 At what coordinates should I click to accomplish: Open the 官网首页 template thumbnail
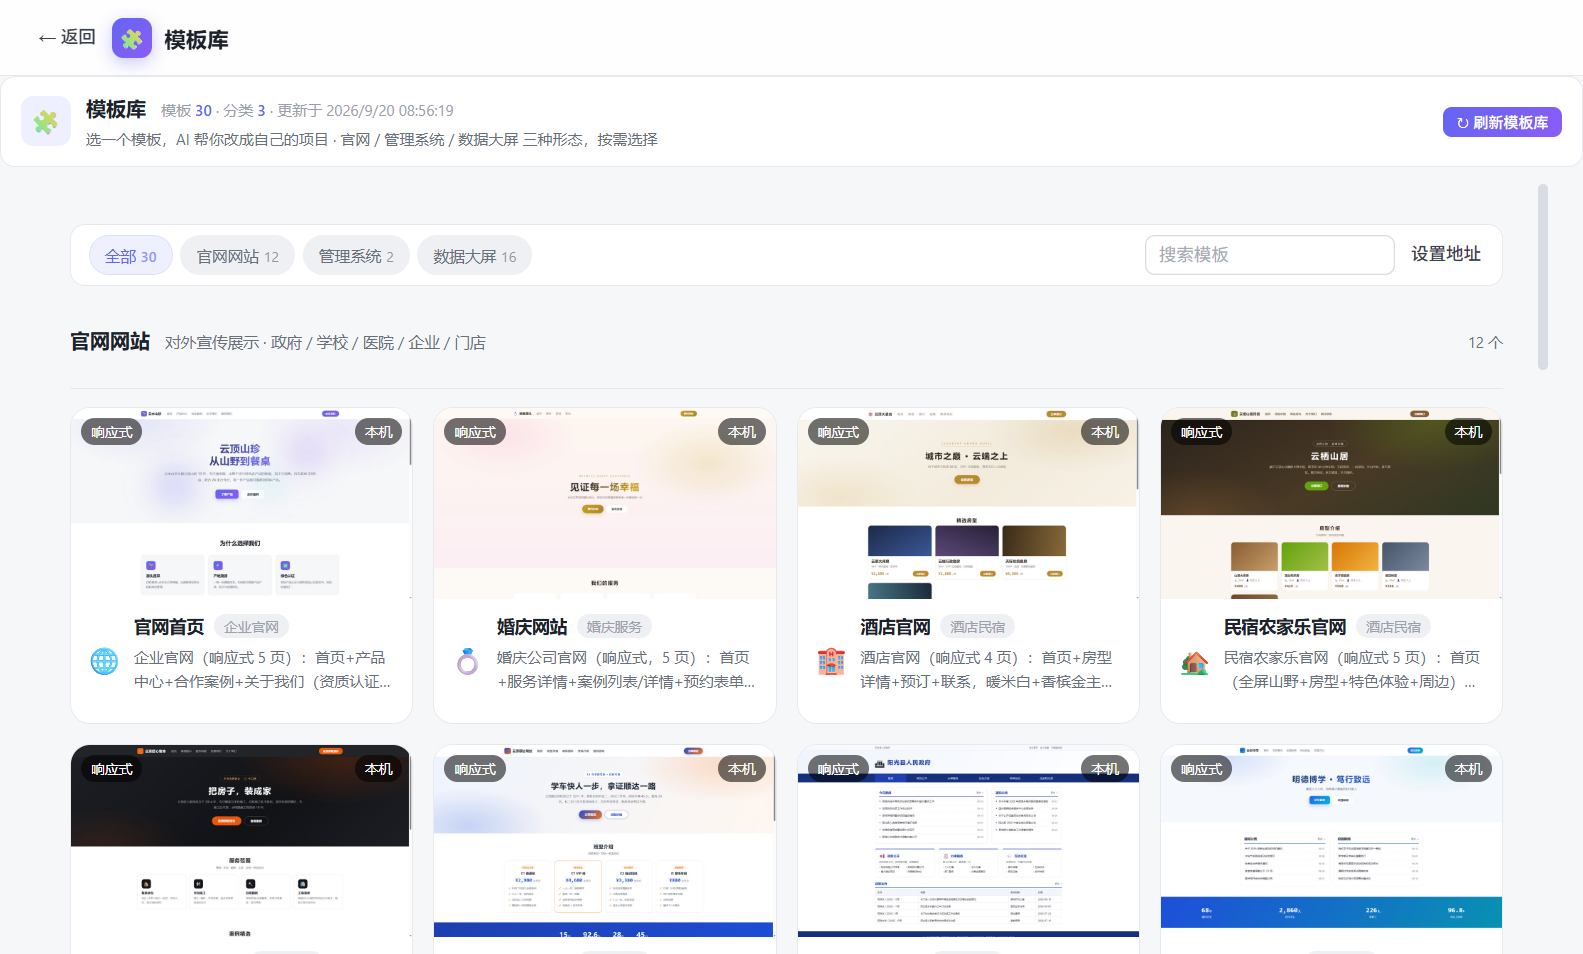coord(241,503)
